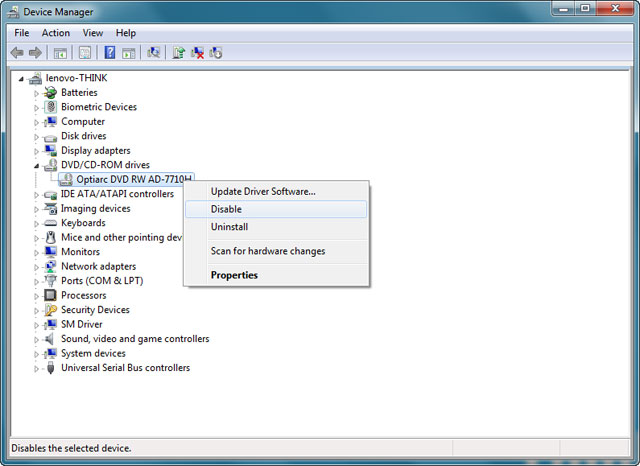Select the Sound, video and game controllers entry
Image resolution: width=640 pixels, height=466 pixels.
(135, 339)
